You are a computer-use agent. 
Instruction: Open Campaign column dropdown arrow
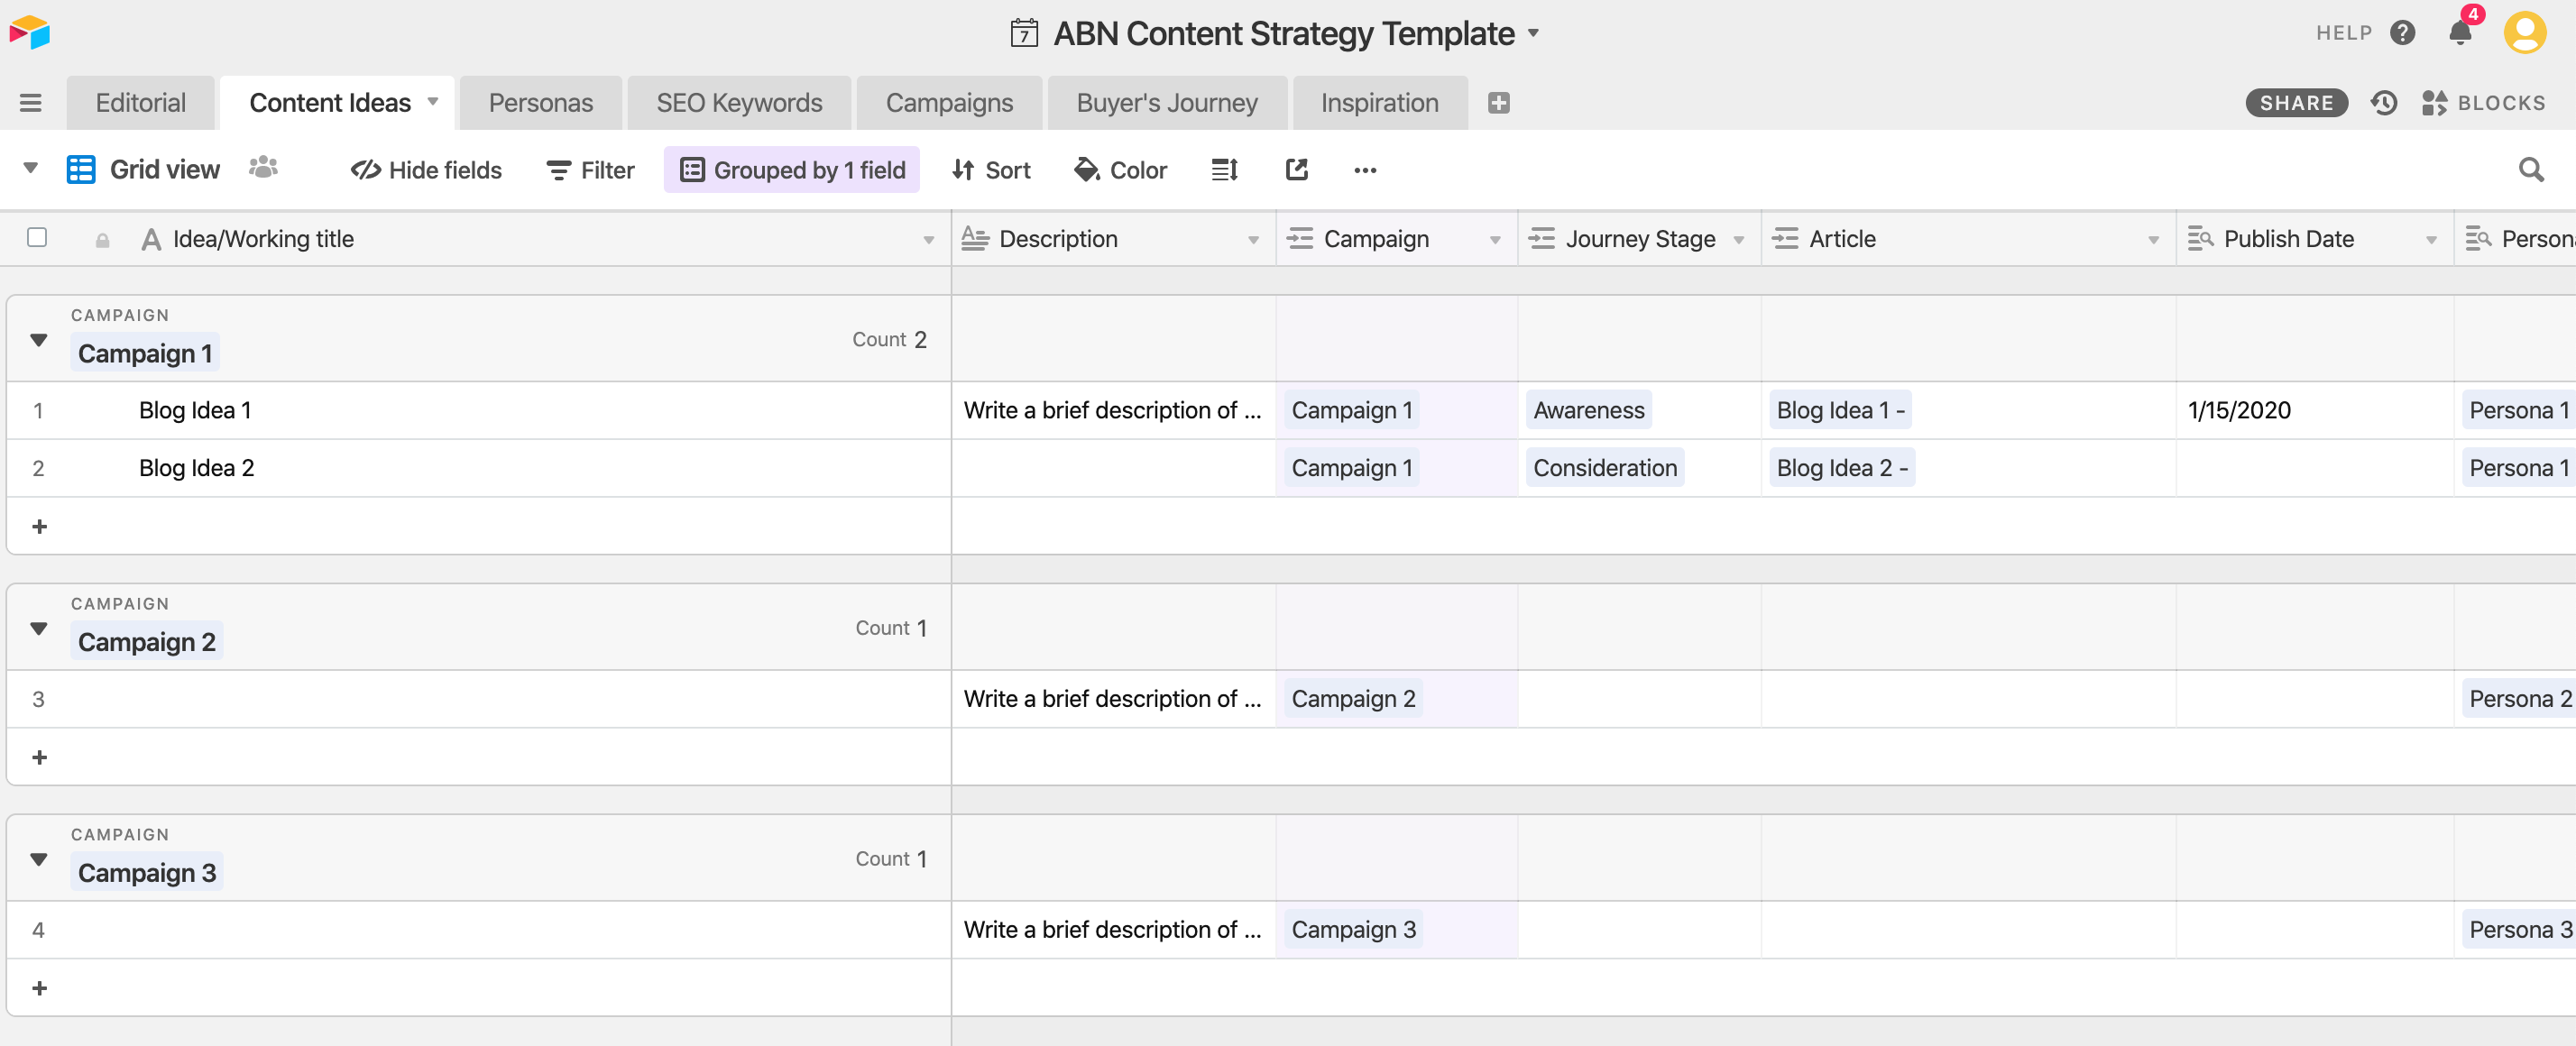coord(1495,240)
